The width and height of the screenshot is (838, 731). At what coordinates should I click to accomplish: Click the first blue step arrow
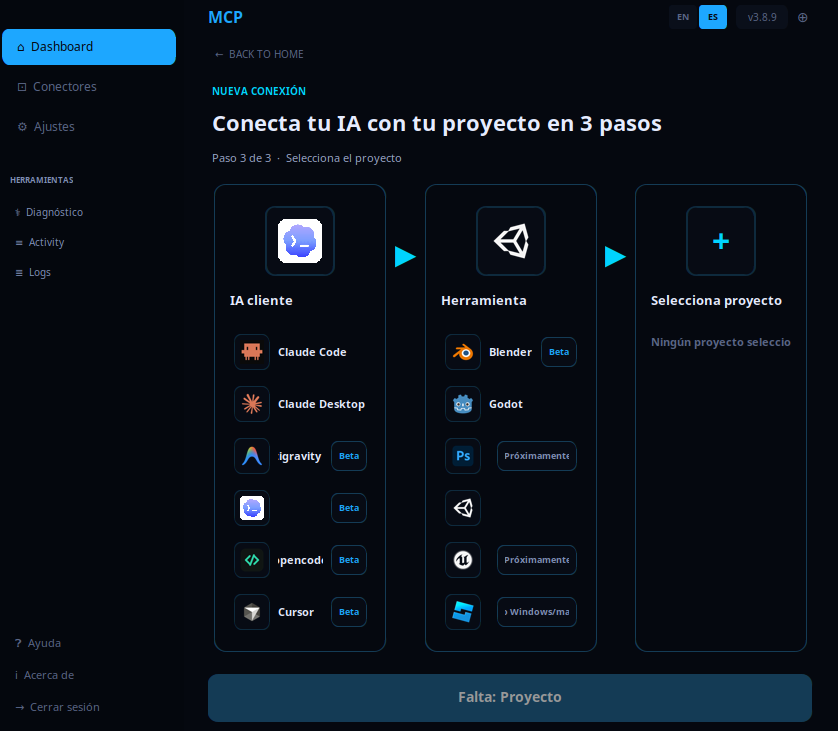click(x=405, y=256)
